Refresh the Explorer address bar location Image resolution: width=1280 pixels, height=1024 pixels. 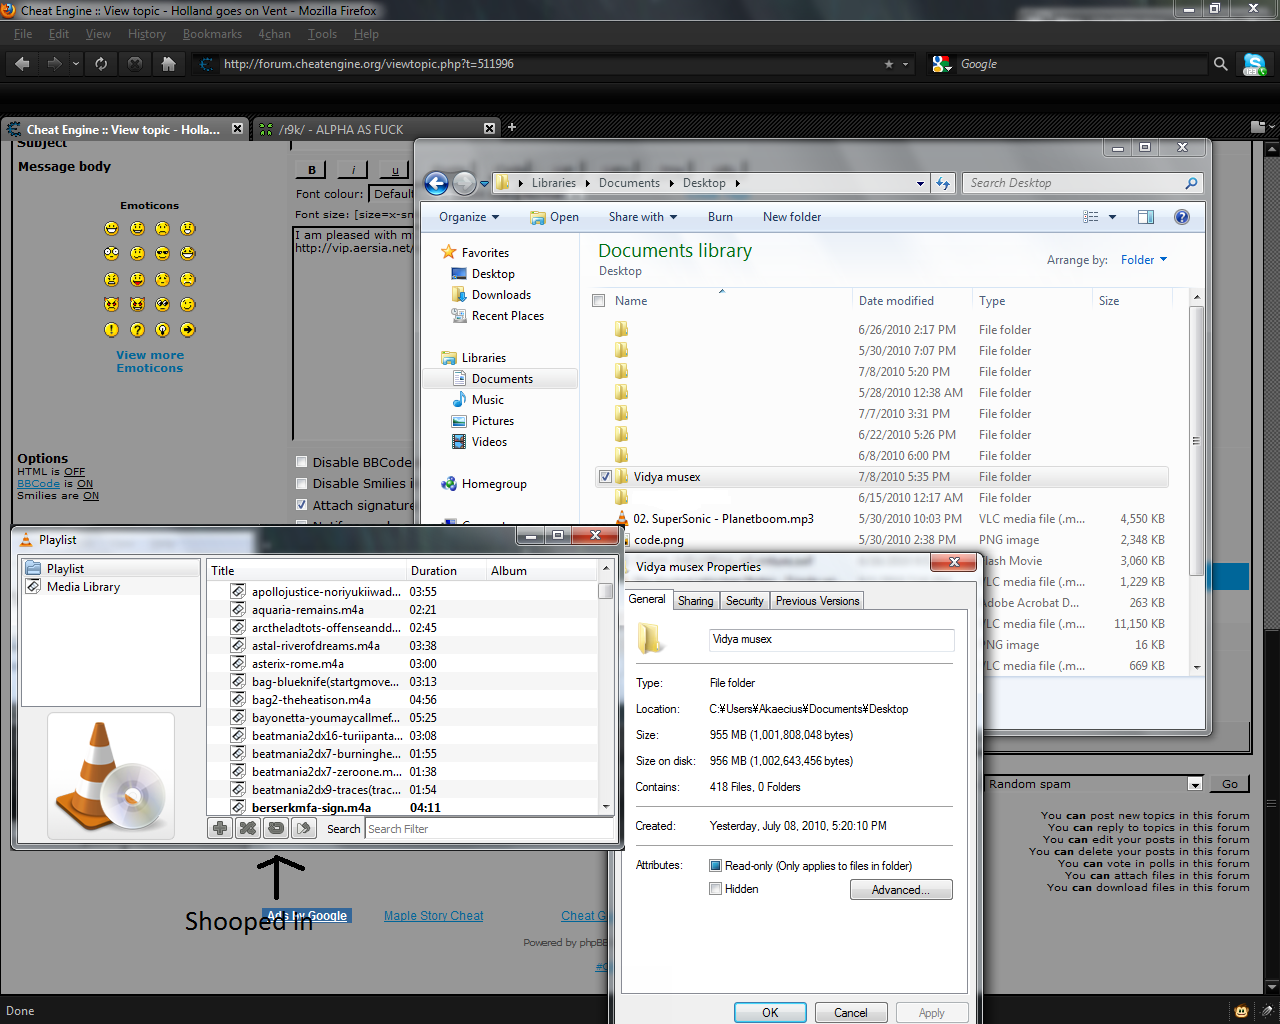tap(943, 183)
